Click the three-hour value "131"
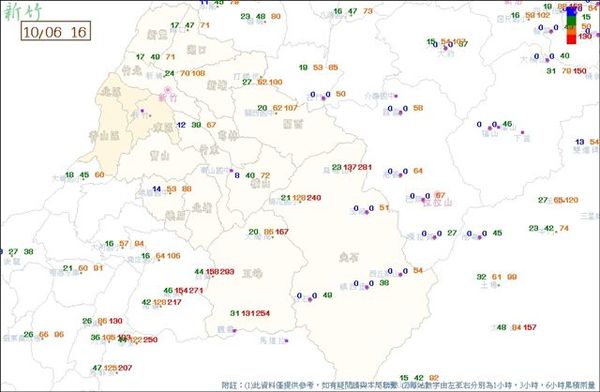The width and height of the screenshot is (600, 392). pos(248,313)
